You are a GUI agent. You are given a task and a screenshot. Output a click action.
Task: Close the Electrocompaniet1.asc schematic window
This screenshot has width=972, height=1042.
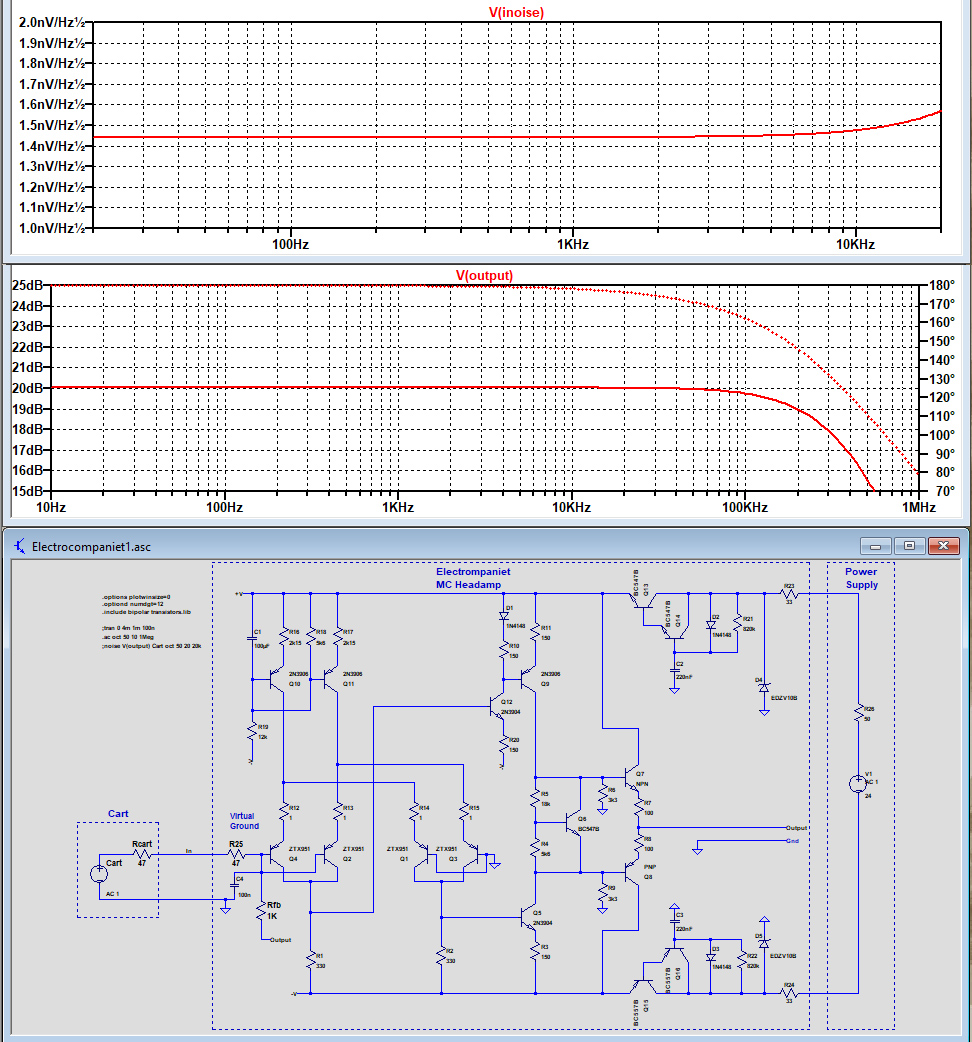943,546
